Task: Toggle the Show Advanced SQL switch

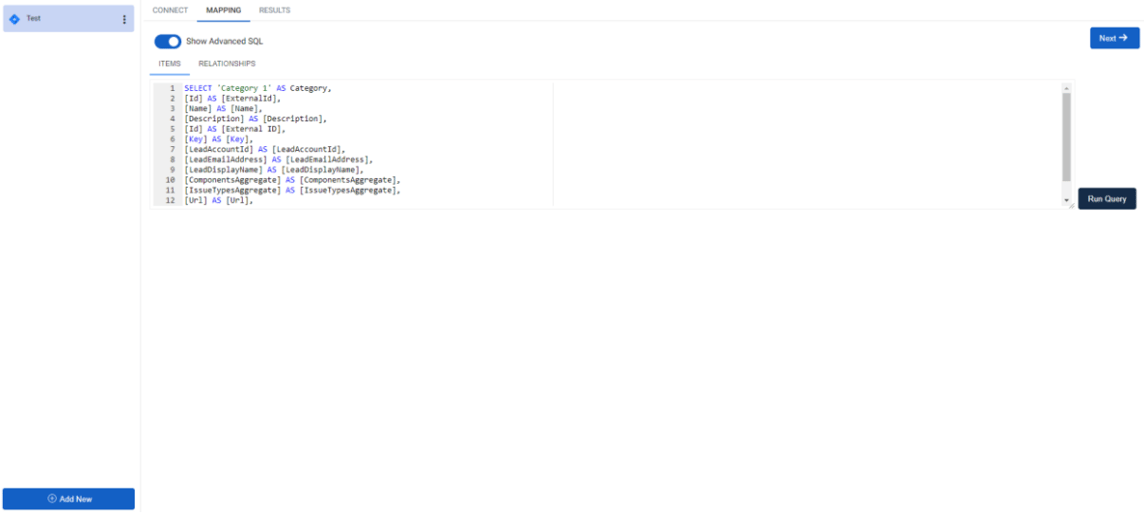Action: point(168,42)
